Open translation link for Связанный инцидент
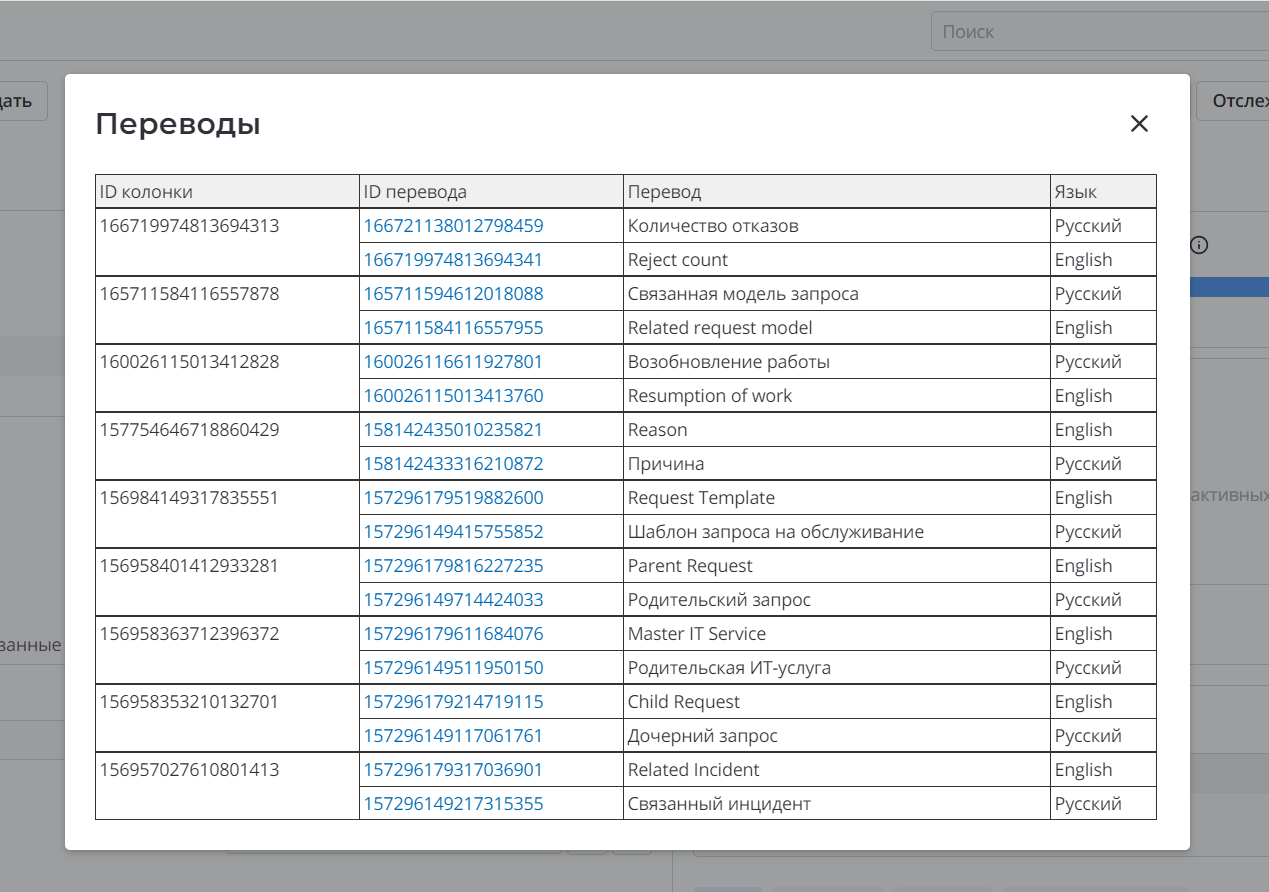Viewport: 1269px width, 892px height. point(453,804)
